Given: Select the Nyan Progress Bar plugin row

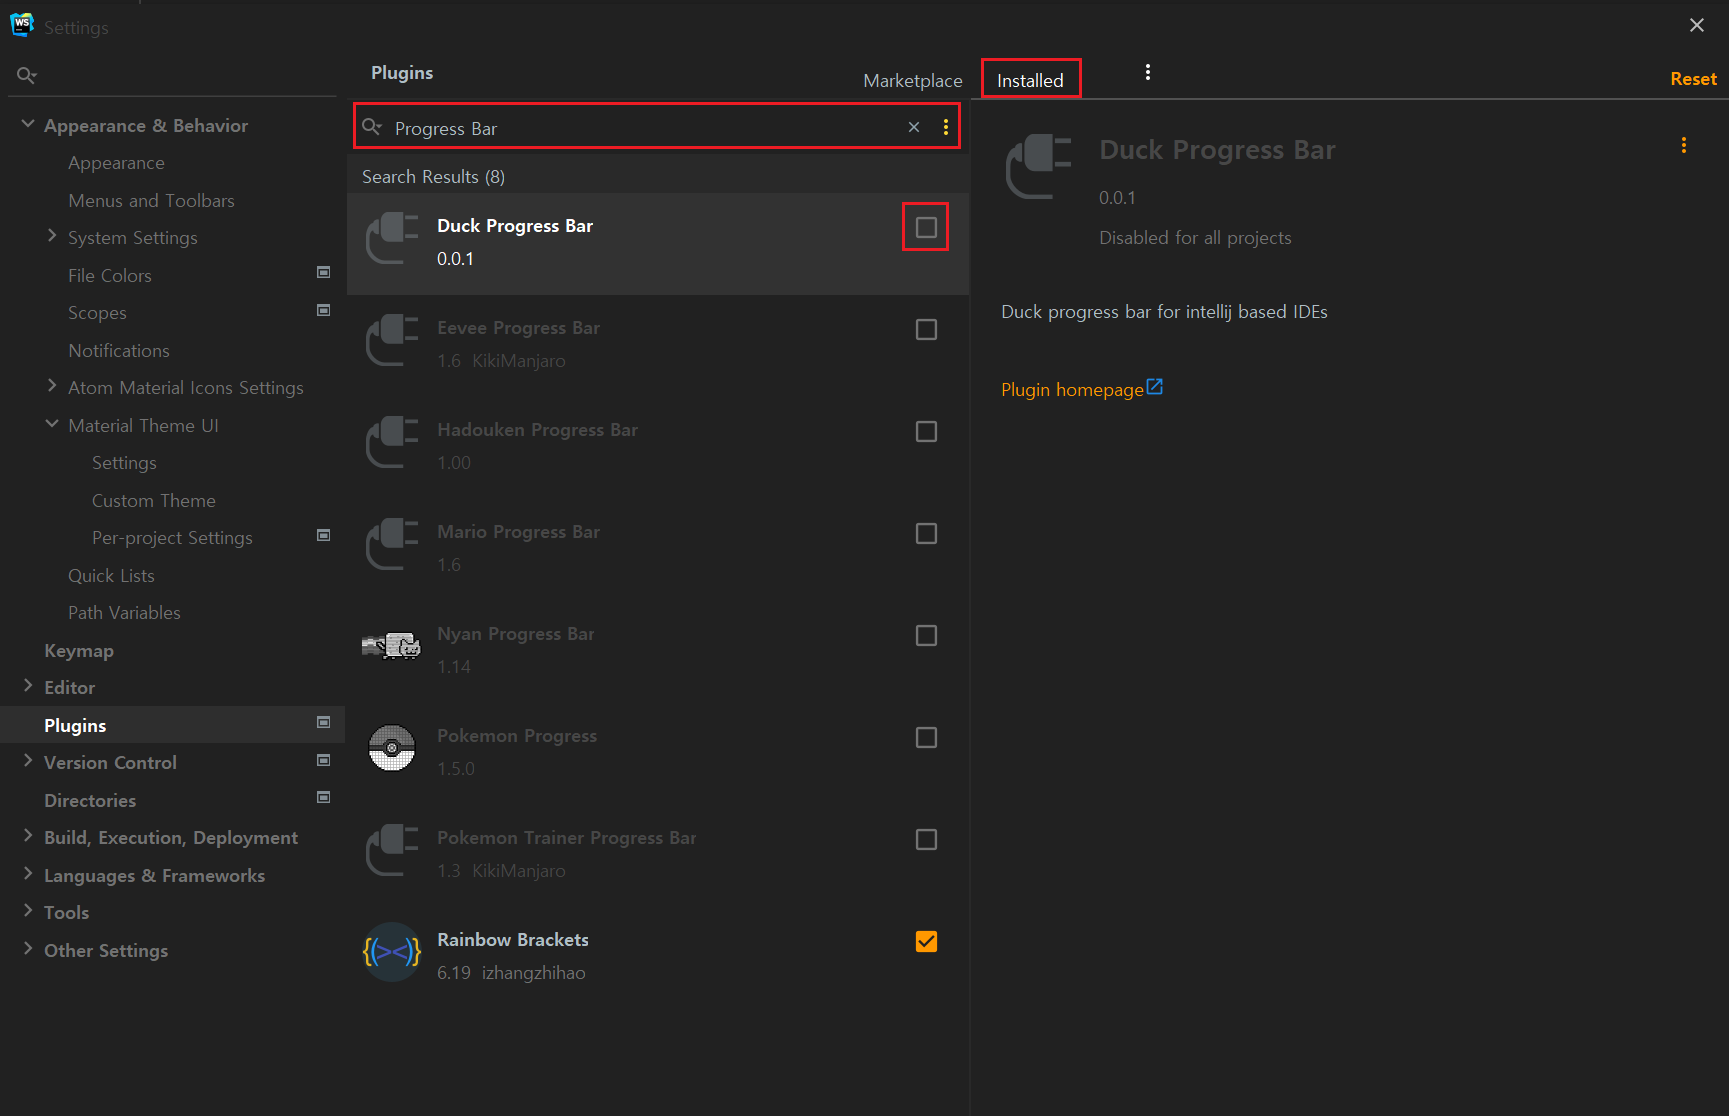Looking at the screenshot, I should [x=658, y=650].
